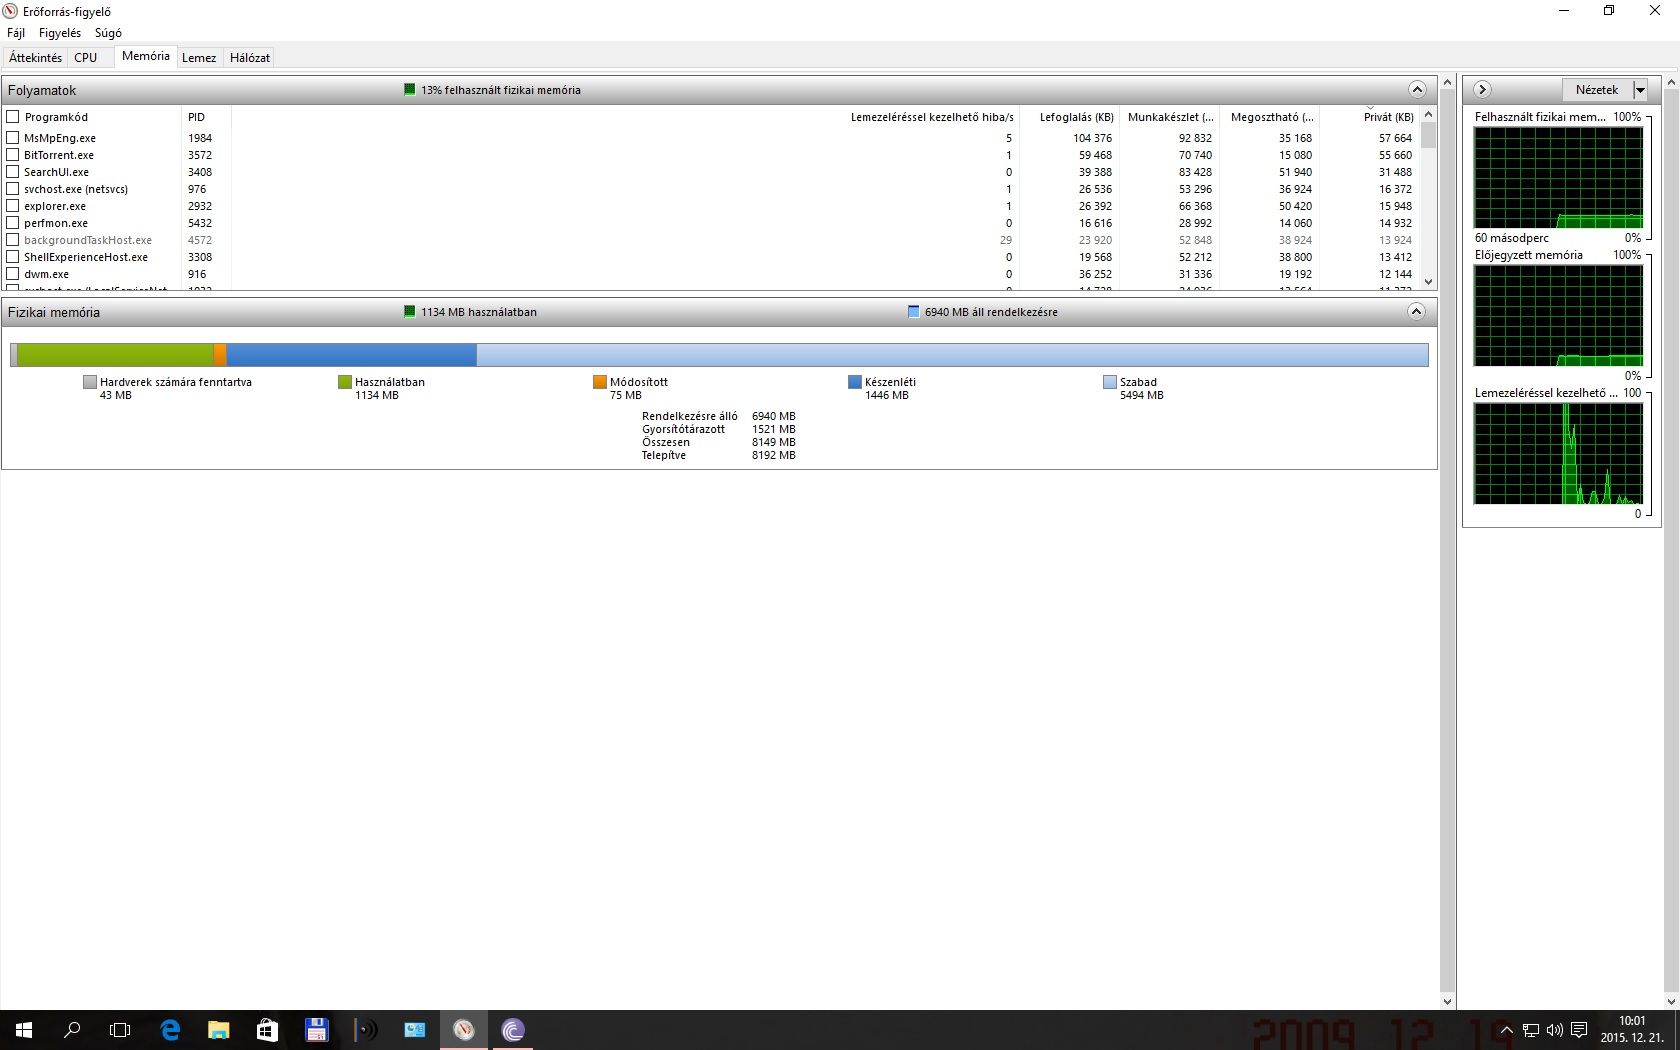
Task: Collapse the Fizikai memória section
Action: click(1417, 312)
